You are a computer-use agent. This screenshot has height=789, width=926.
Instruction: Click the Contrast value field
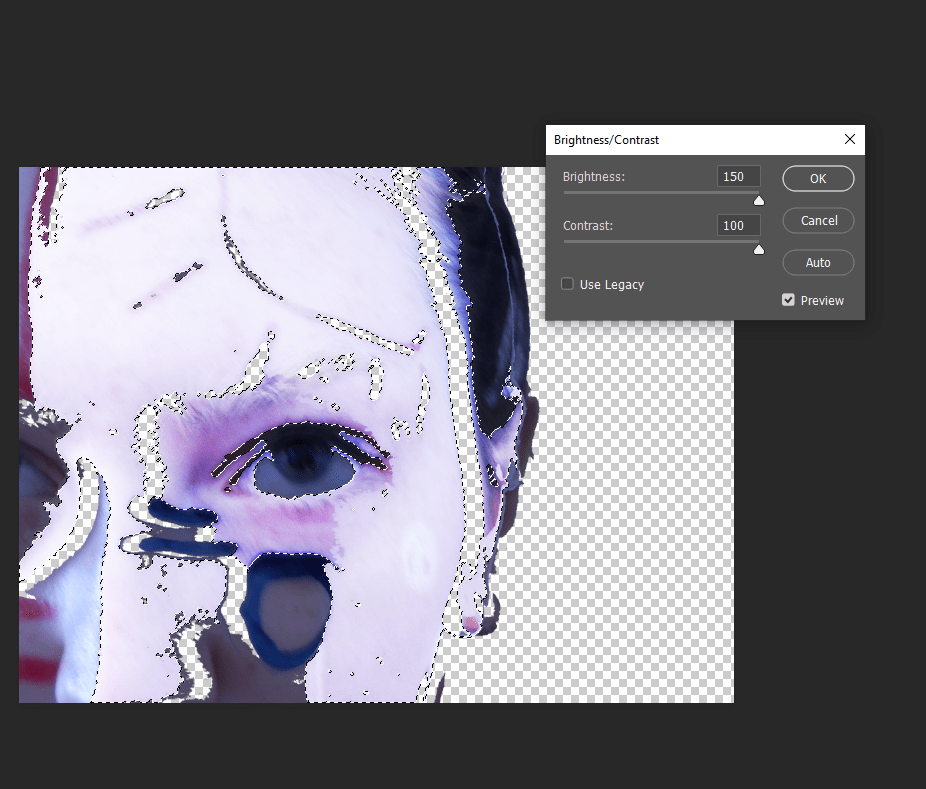[738, 225]
